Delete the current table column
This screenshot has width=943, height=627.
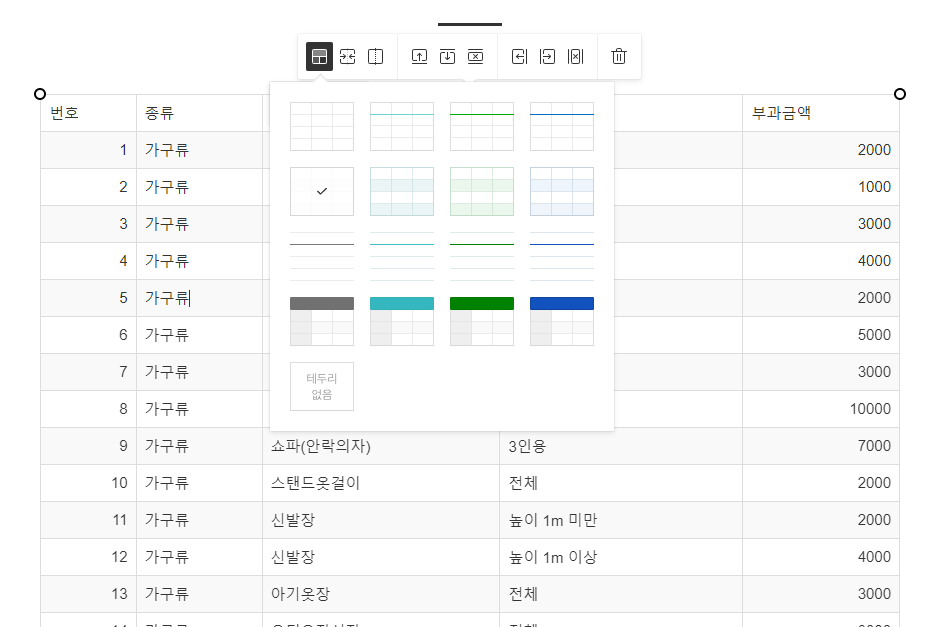point(575,56)
